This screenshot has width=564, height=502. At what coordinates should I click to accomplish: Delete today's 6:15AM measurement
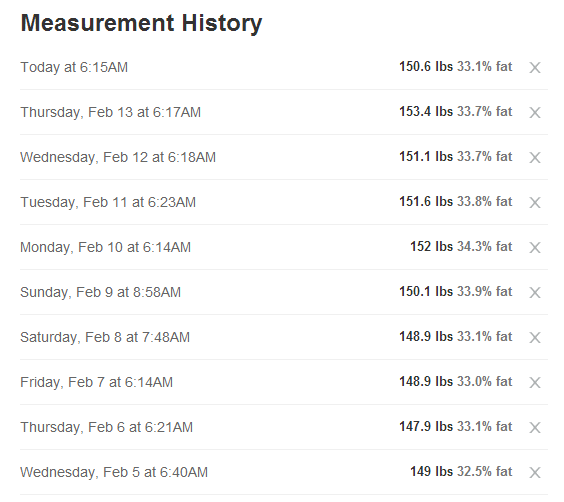(535, 67)
